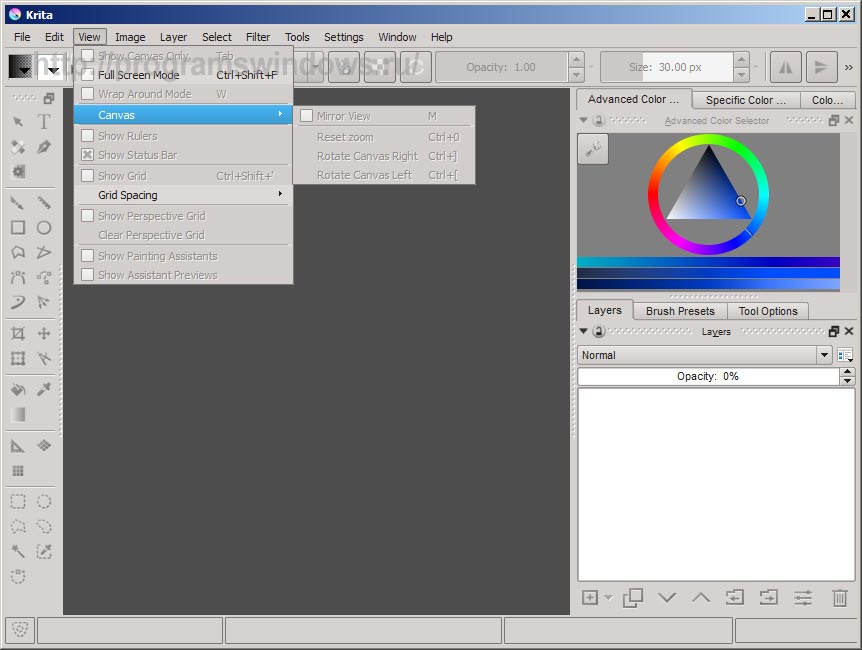Choose the Rectangular Selection tool
This screenshot has height=650, width=862.
click(18, 502)
